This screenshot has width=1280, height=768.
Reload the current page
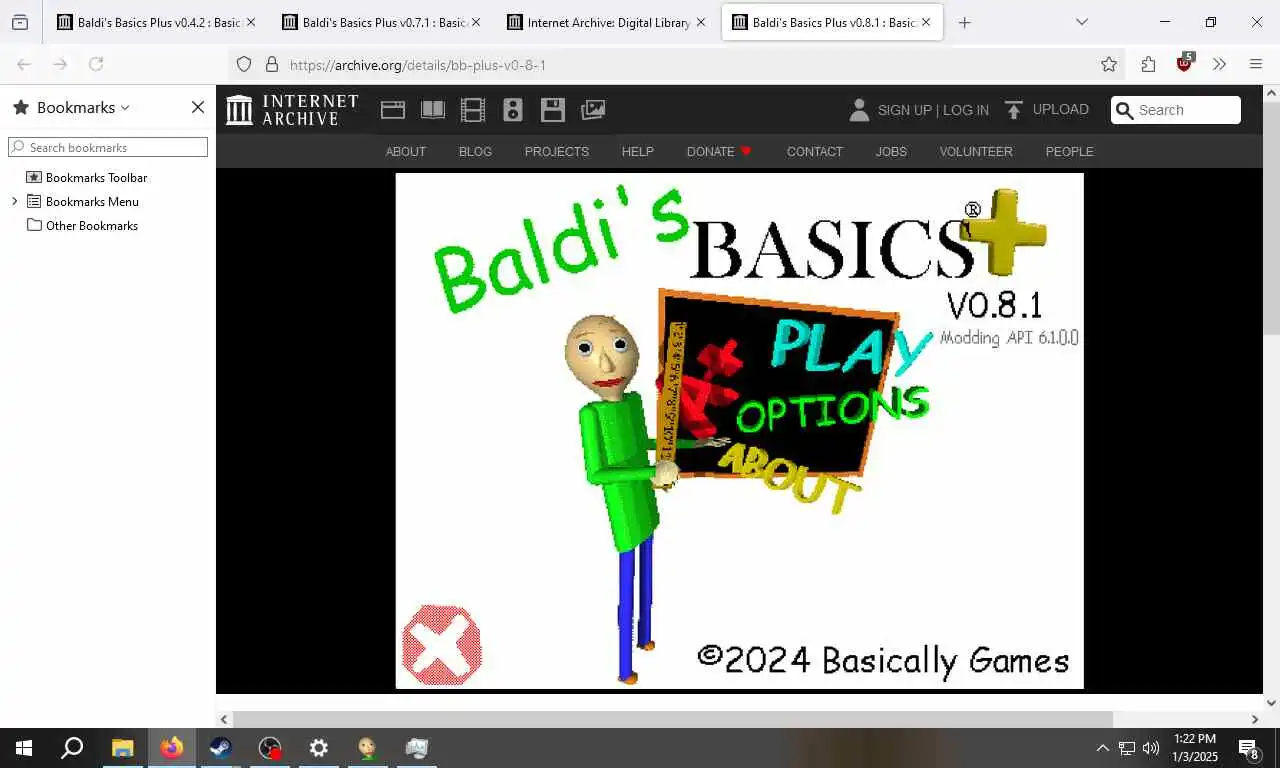[x=96, y=64]
